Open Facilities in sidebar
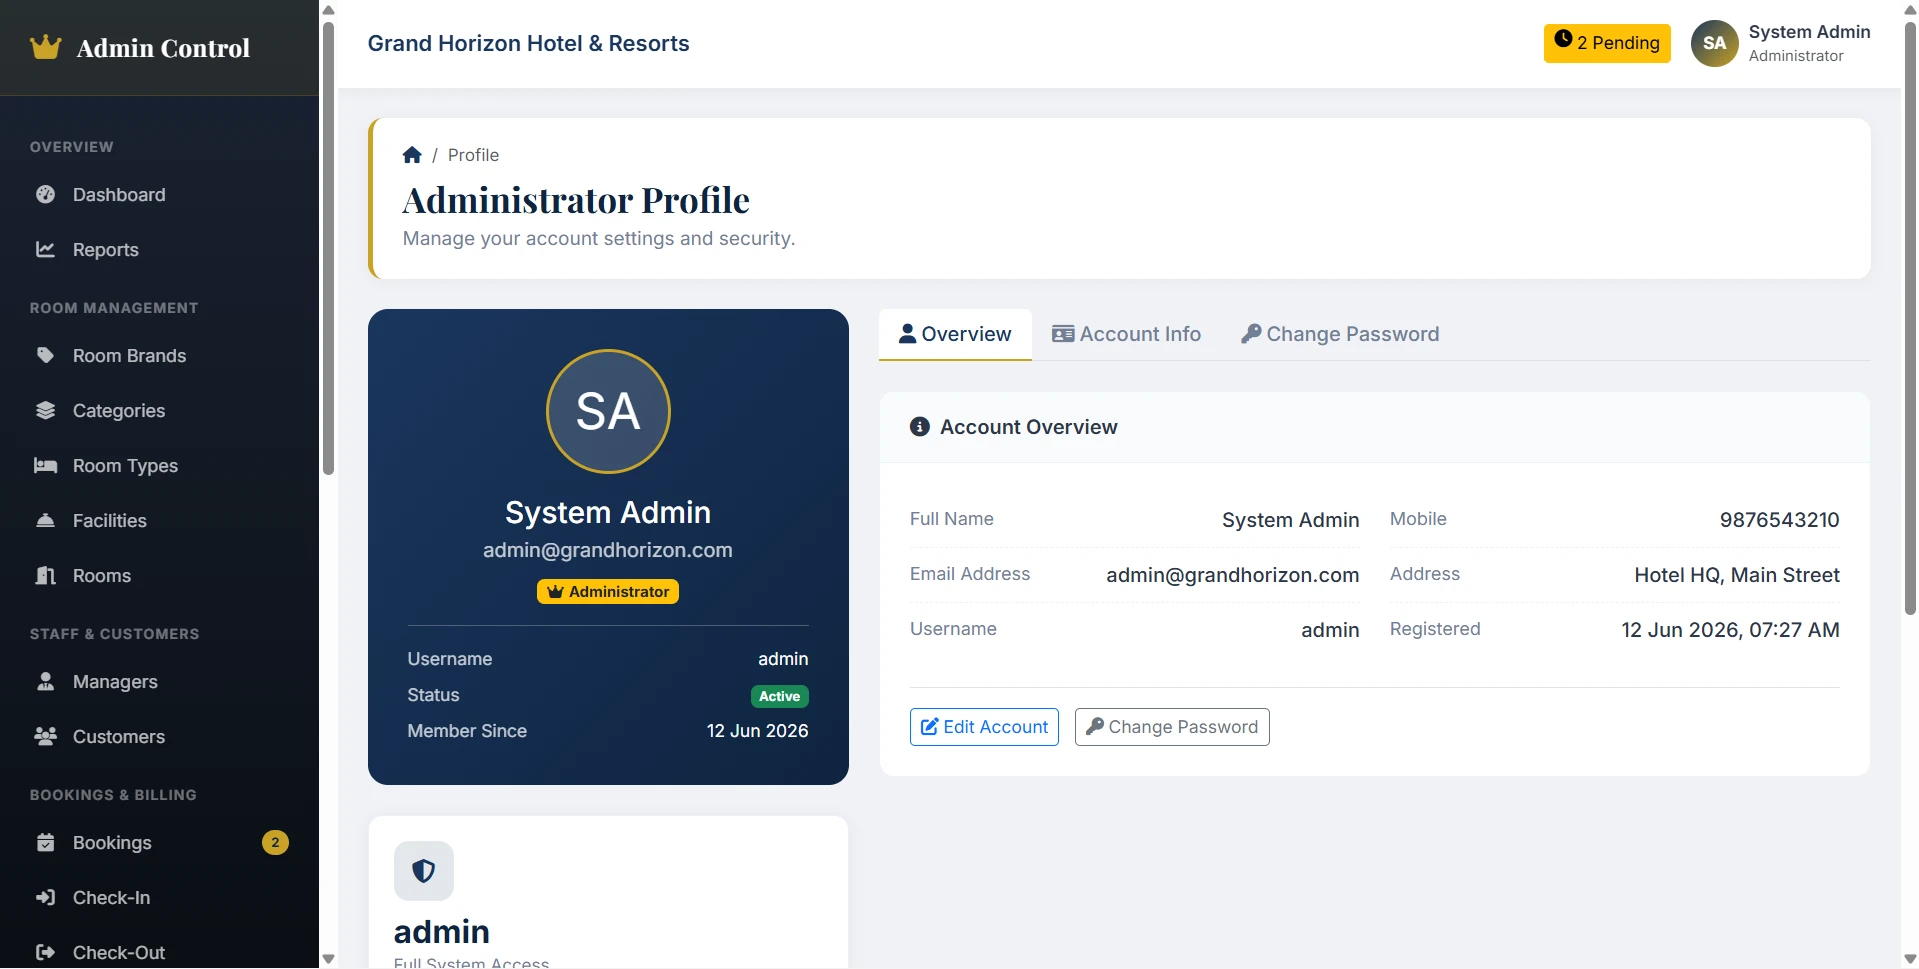Screen dimensions: 1919x969 tap(160, 520)
